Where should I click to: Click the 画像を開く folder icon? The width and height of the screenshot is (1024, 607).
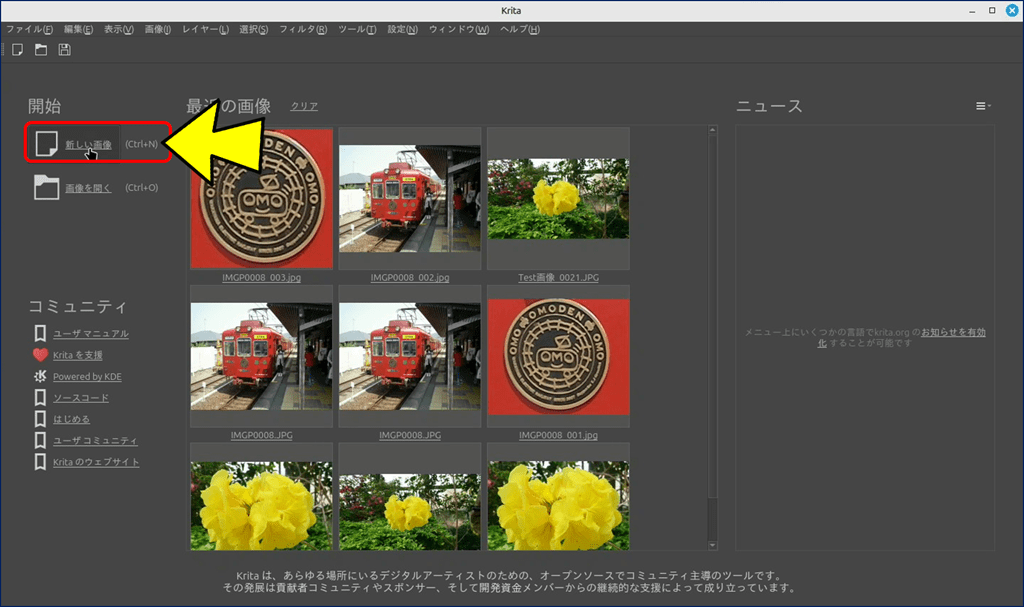[46, 188]
